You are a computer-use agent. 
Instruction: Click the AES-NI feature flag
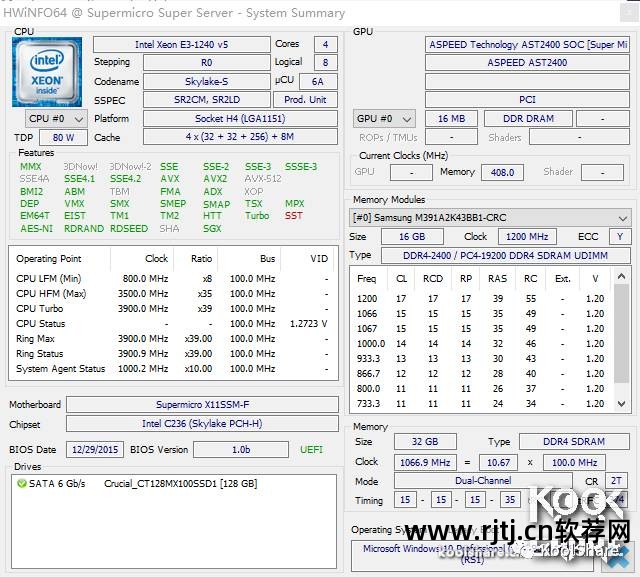click(x=37, y=229)
